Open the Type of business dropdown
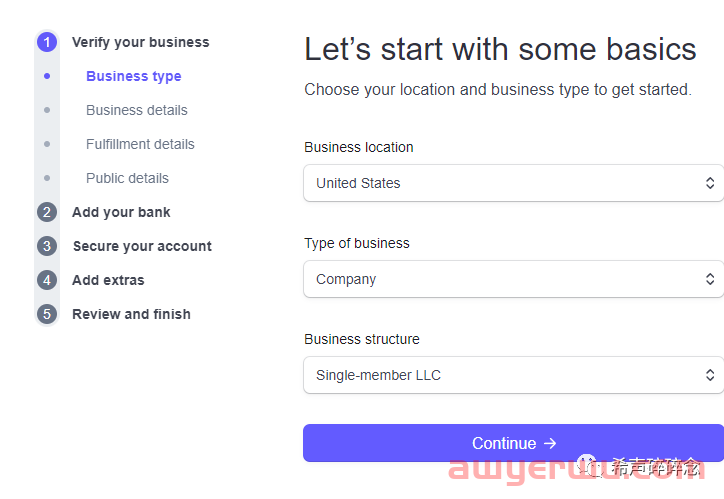The height and width of the screenshot is (499, 724). point(513,279)
